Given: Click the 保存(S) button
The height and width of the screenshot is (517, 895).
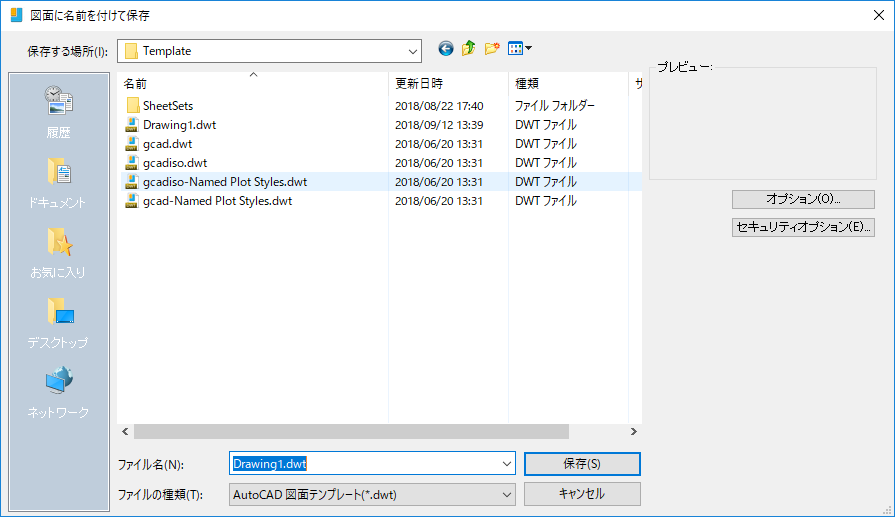Looking at the screenshot, I should click(x=582, y=464).
